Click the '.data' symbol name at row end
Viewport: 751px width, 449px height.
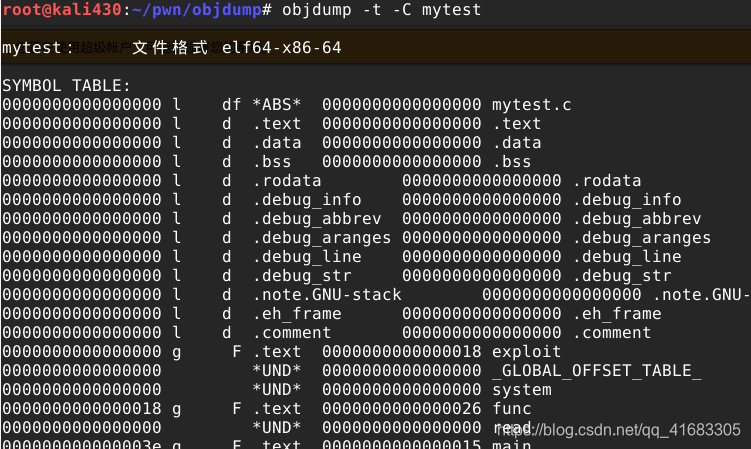[516, 142]
